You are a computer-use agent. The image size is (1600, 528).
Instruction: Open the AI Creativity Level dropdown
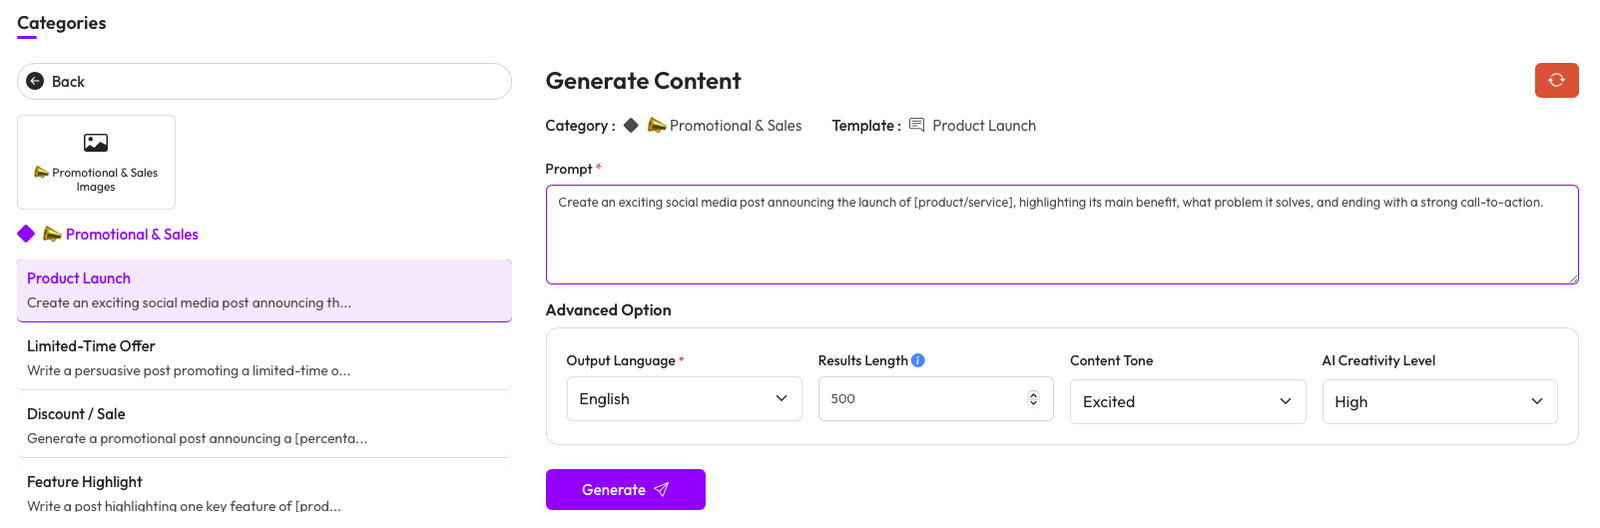(1439, 401)
